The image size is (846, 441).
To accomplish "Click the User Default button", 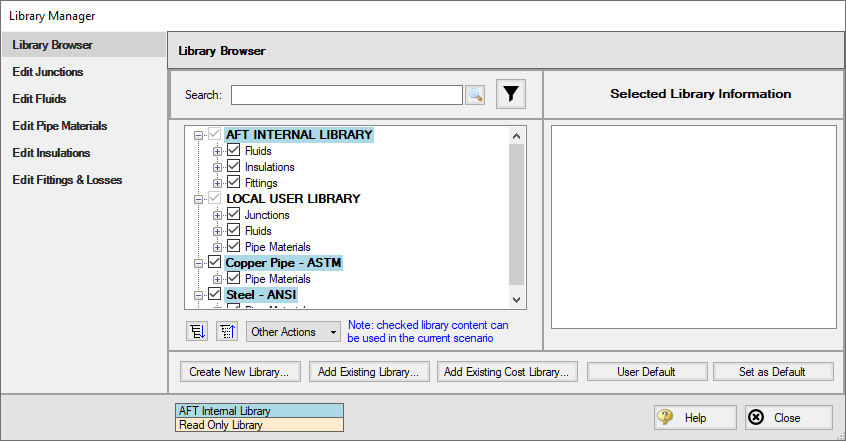I will tap(646, 372).
